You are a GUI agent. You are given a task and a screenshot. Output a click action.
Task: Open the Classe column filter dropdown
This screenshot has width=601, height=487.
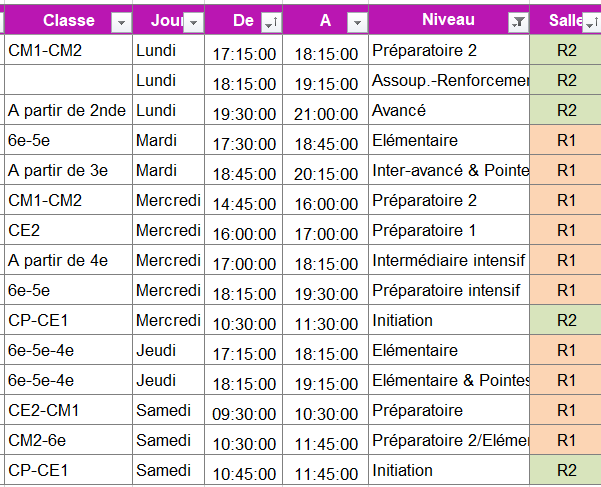coord(121,23)
